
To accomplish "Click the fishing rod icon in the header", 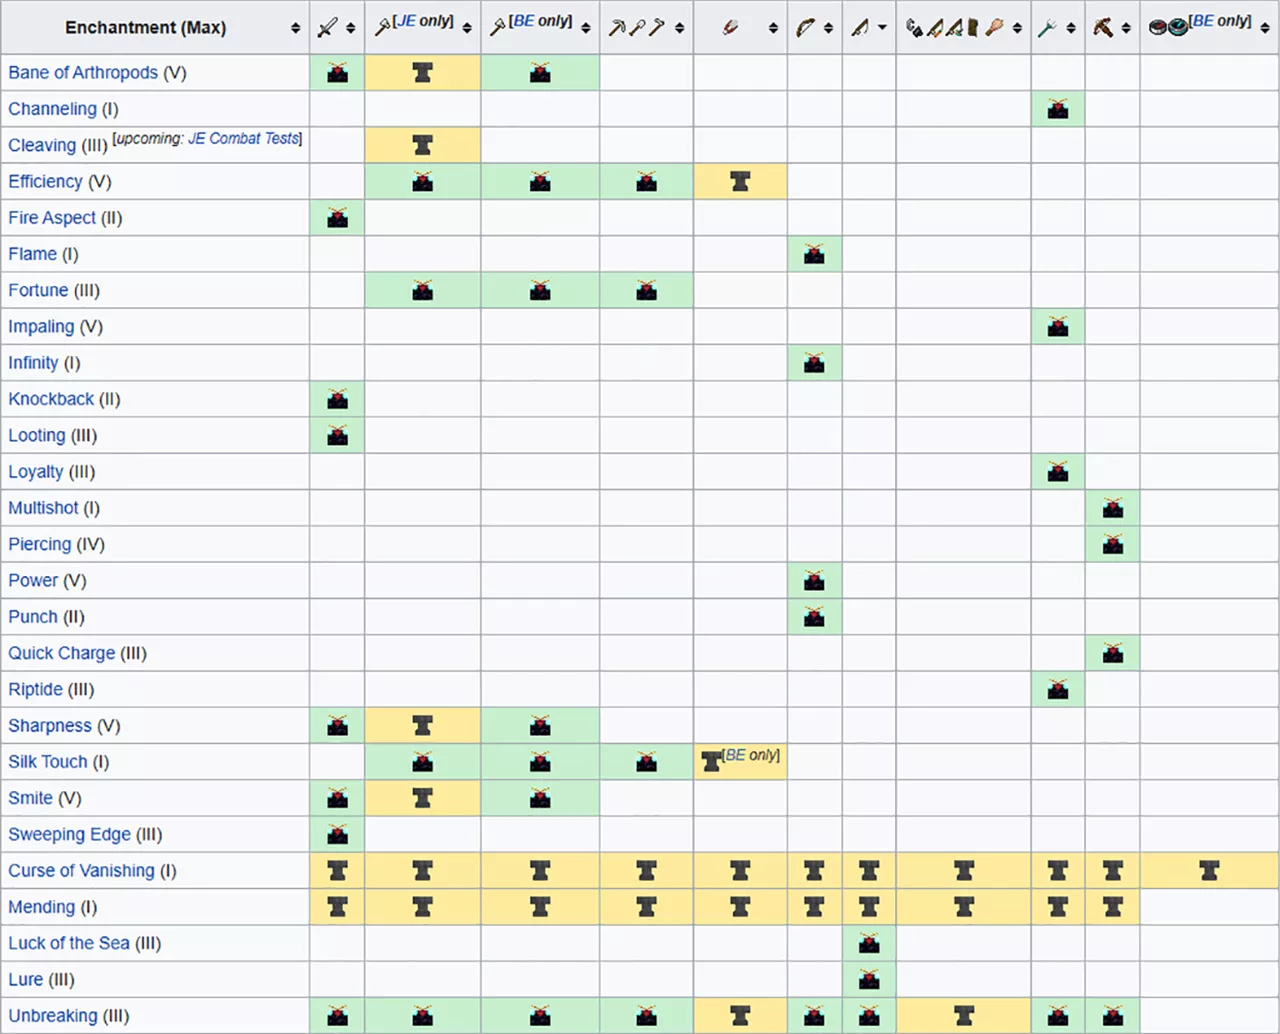I will (x=859, y=28).
